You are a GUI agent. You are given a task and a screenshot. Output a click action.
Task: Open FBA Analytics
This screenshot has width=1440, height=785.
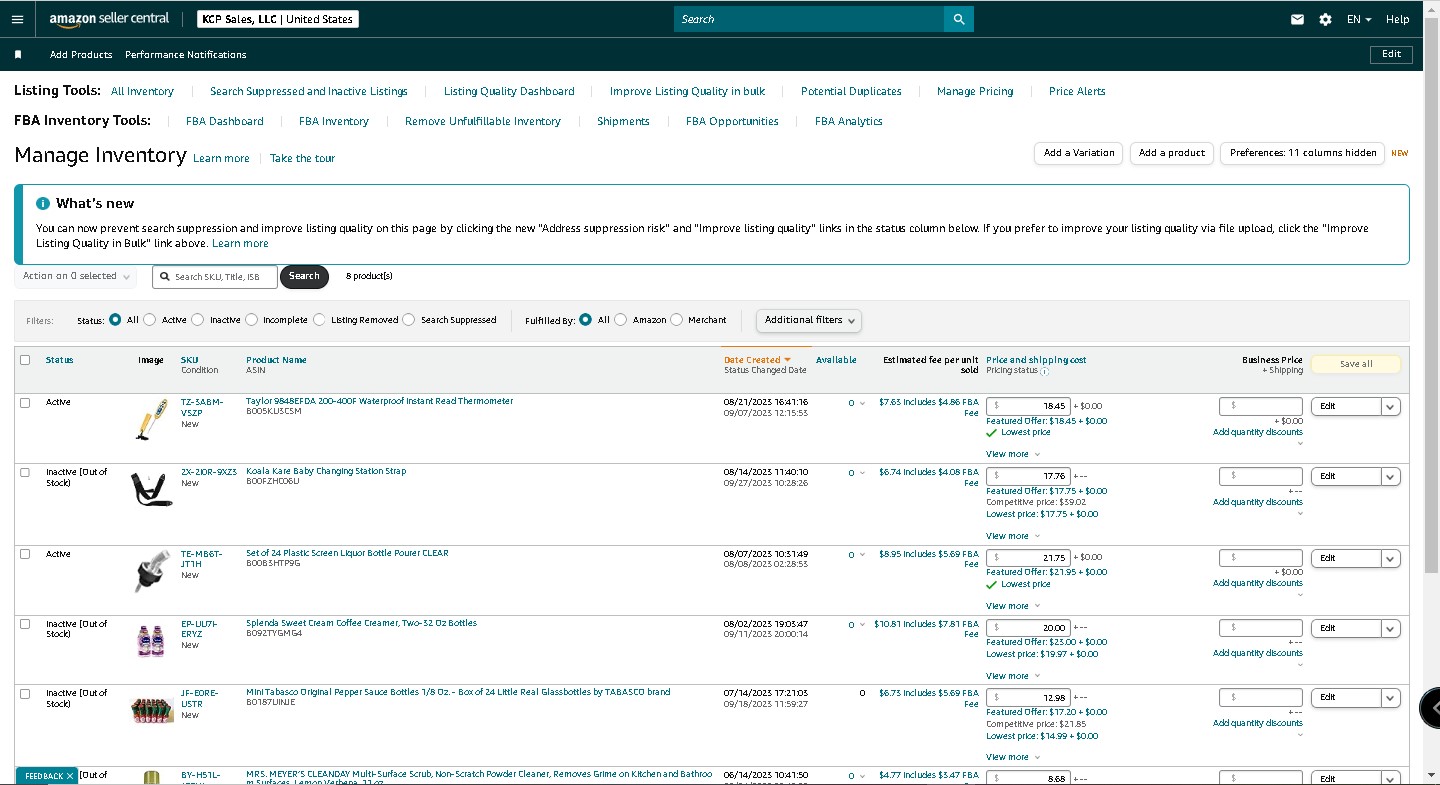point(849,121)
